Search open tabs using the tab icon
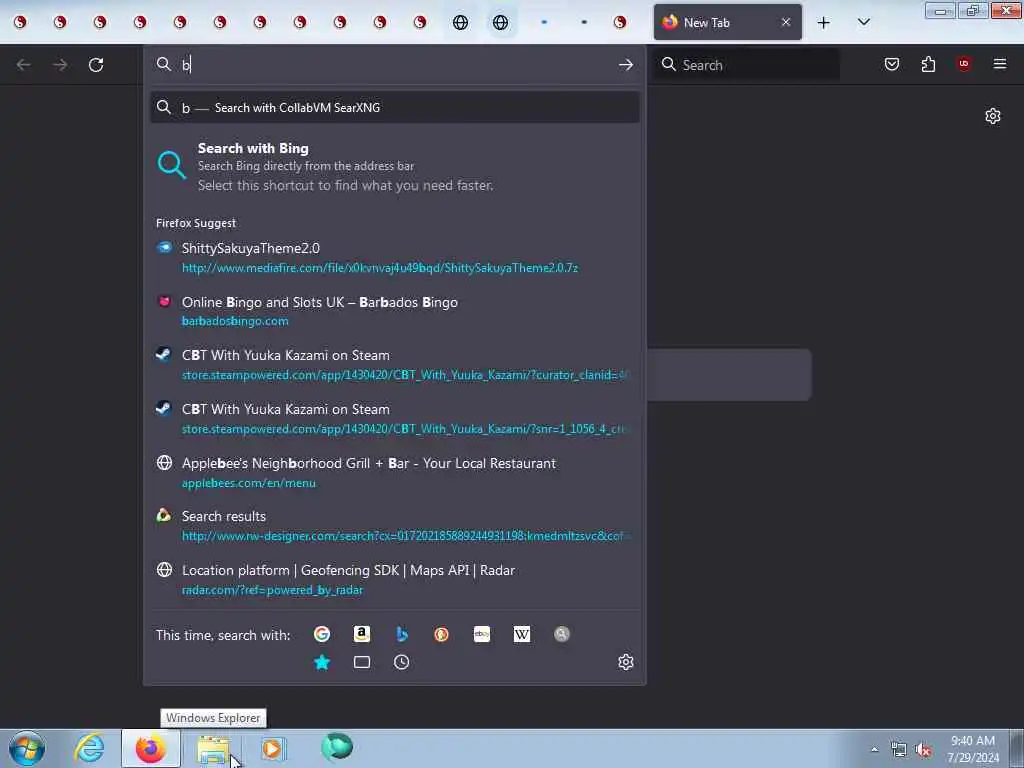The image size is (1024, 768). pyautogui.click(x=362, y=662)
